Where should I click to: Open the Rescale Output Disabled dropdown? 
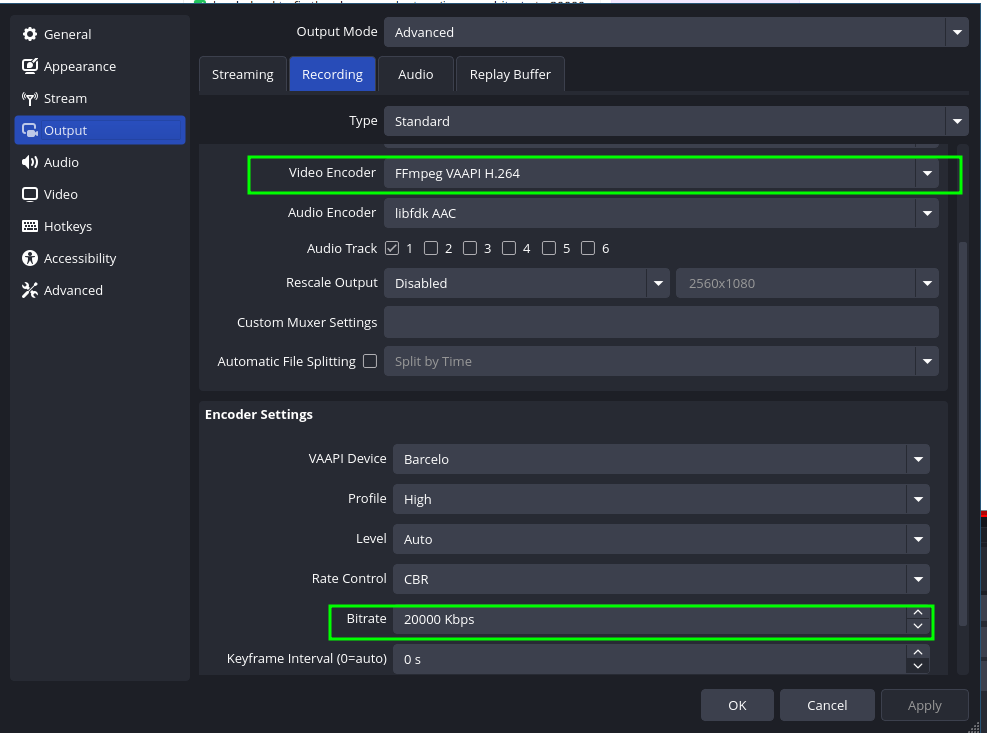point(527,283)
